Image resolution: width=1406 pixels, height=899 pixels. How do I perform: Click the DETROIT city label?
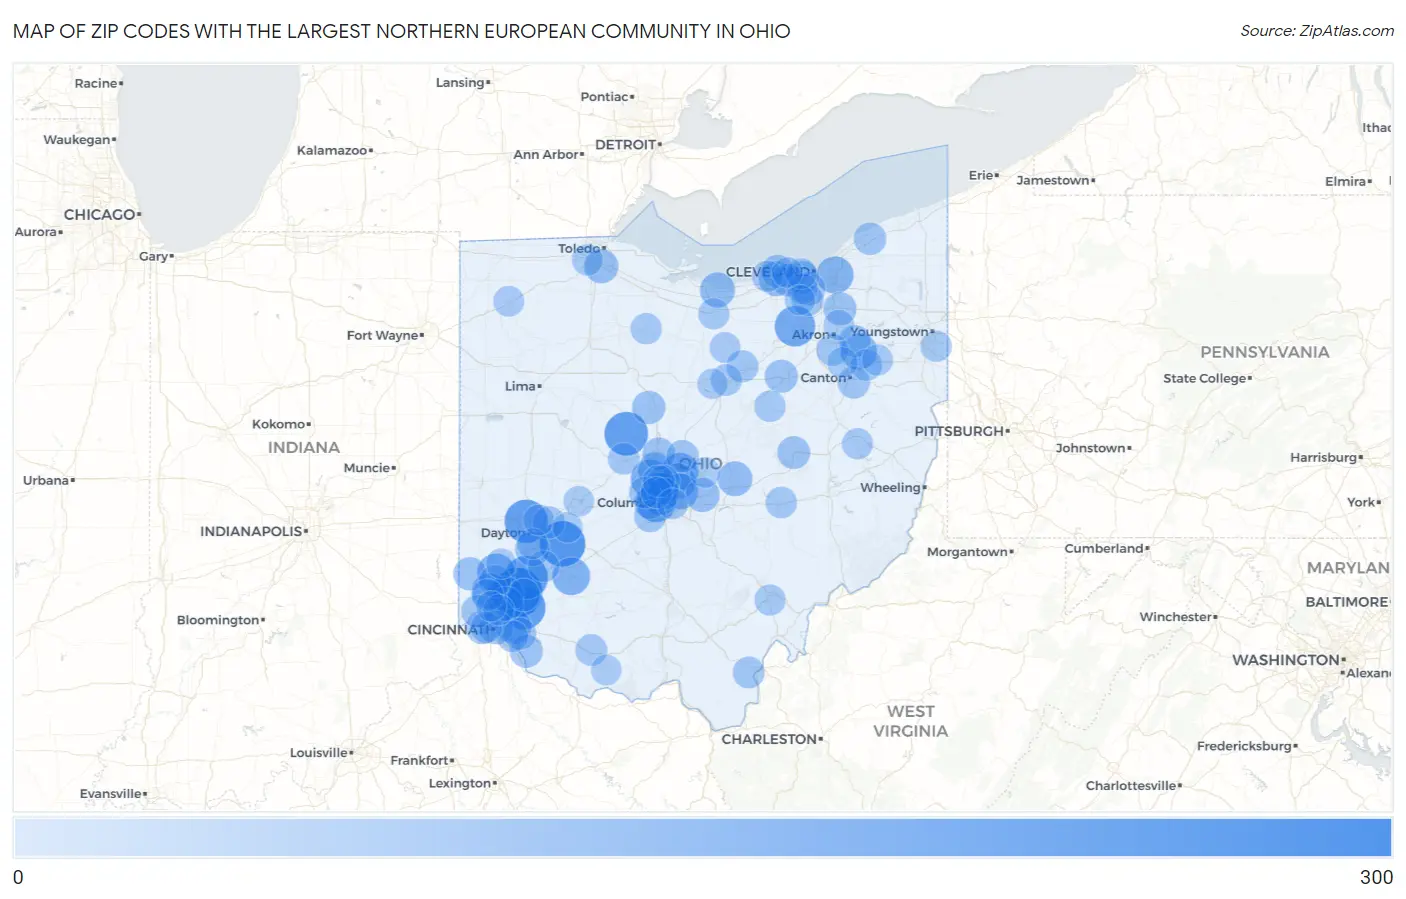pyautogui.click(x=625, y=145)
